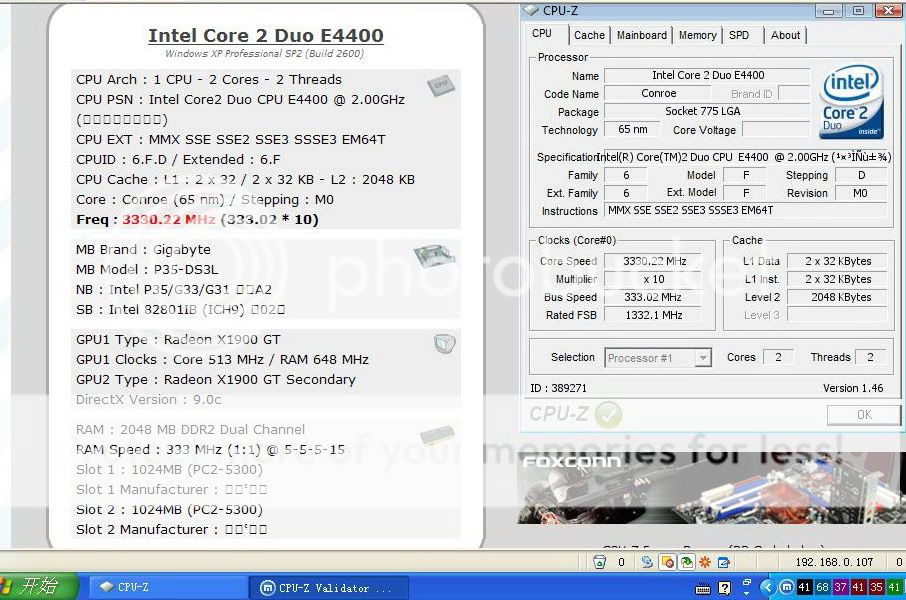This screenshot has height=600, width=906.
Task: Toggle the popup blocker status bar icon
Action: pyautogui.click(x=667, y=562)
